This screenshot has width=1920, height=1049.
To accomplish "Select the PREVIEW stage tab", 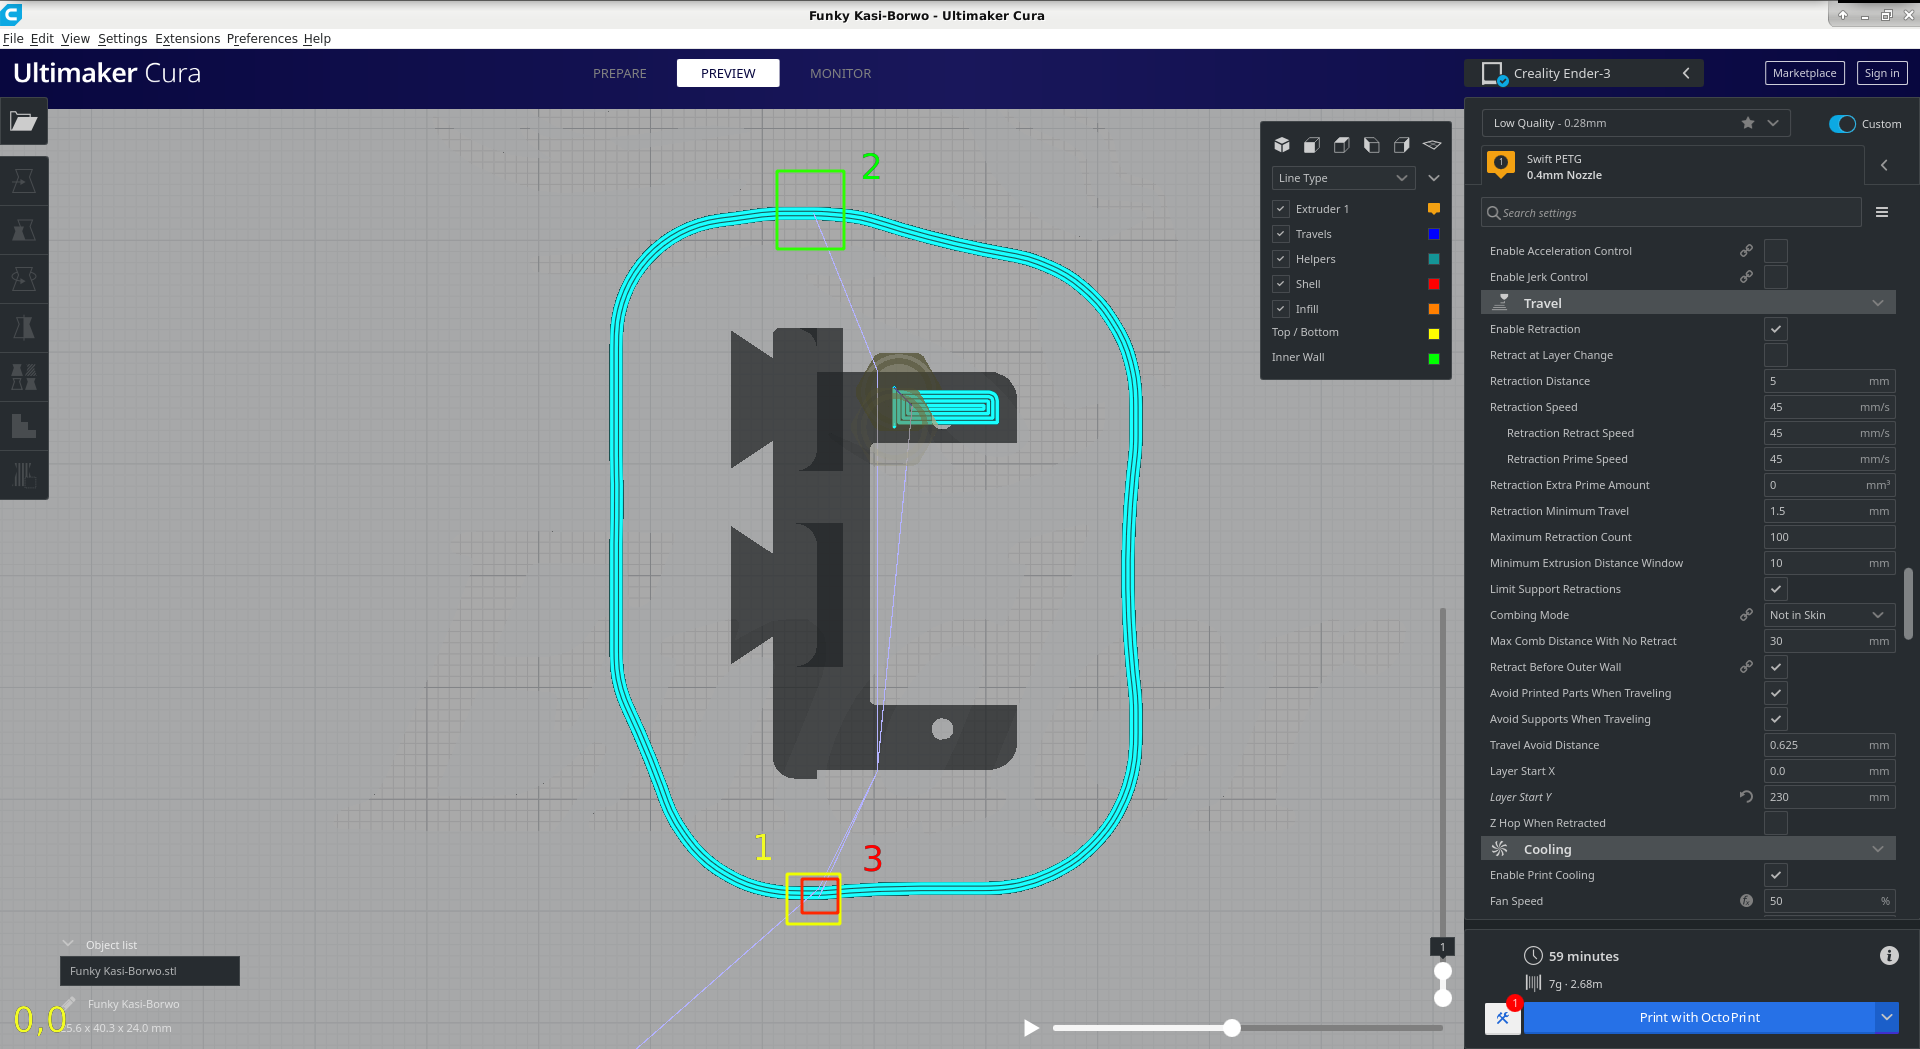I will pos(728,73).
